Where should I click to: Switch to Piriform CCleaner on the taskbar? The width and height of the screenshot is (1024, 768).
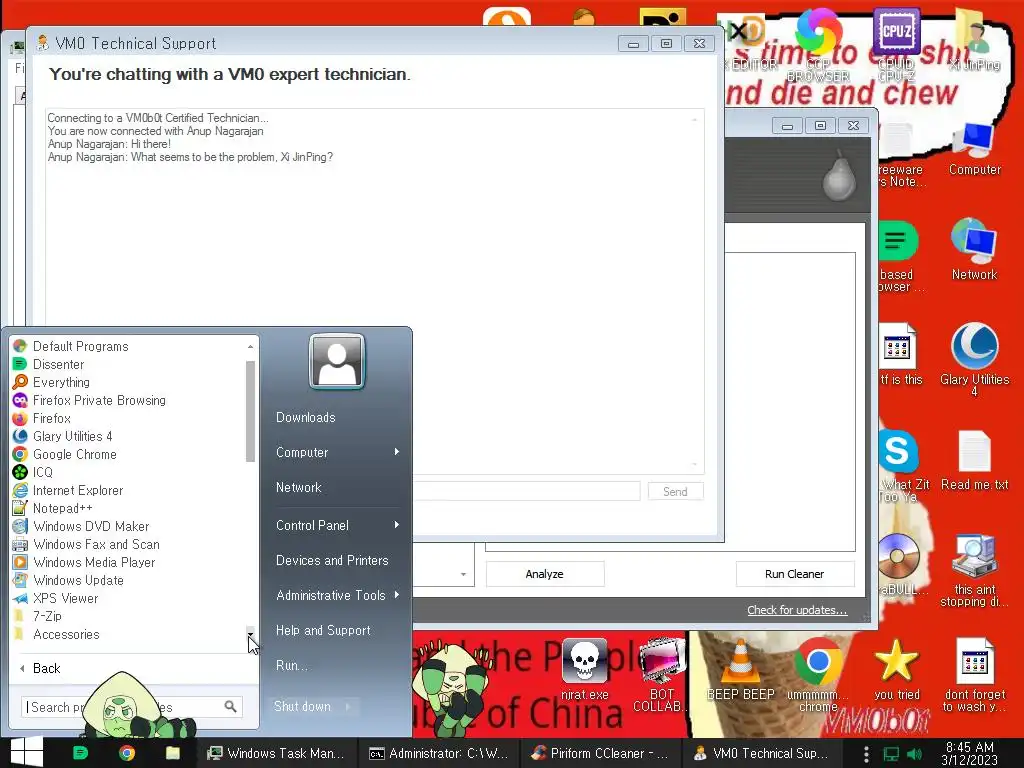pyautogui.click(x=600, y=753)
